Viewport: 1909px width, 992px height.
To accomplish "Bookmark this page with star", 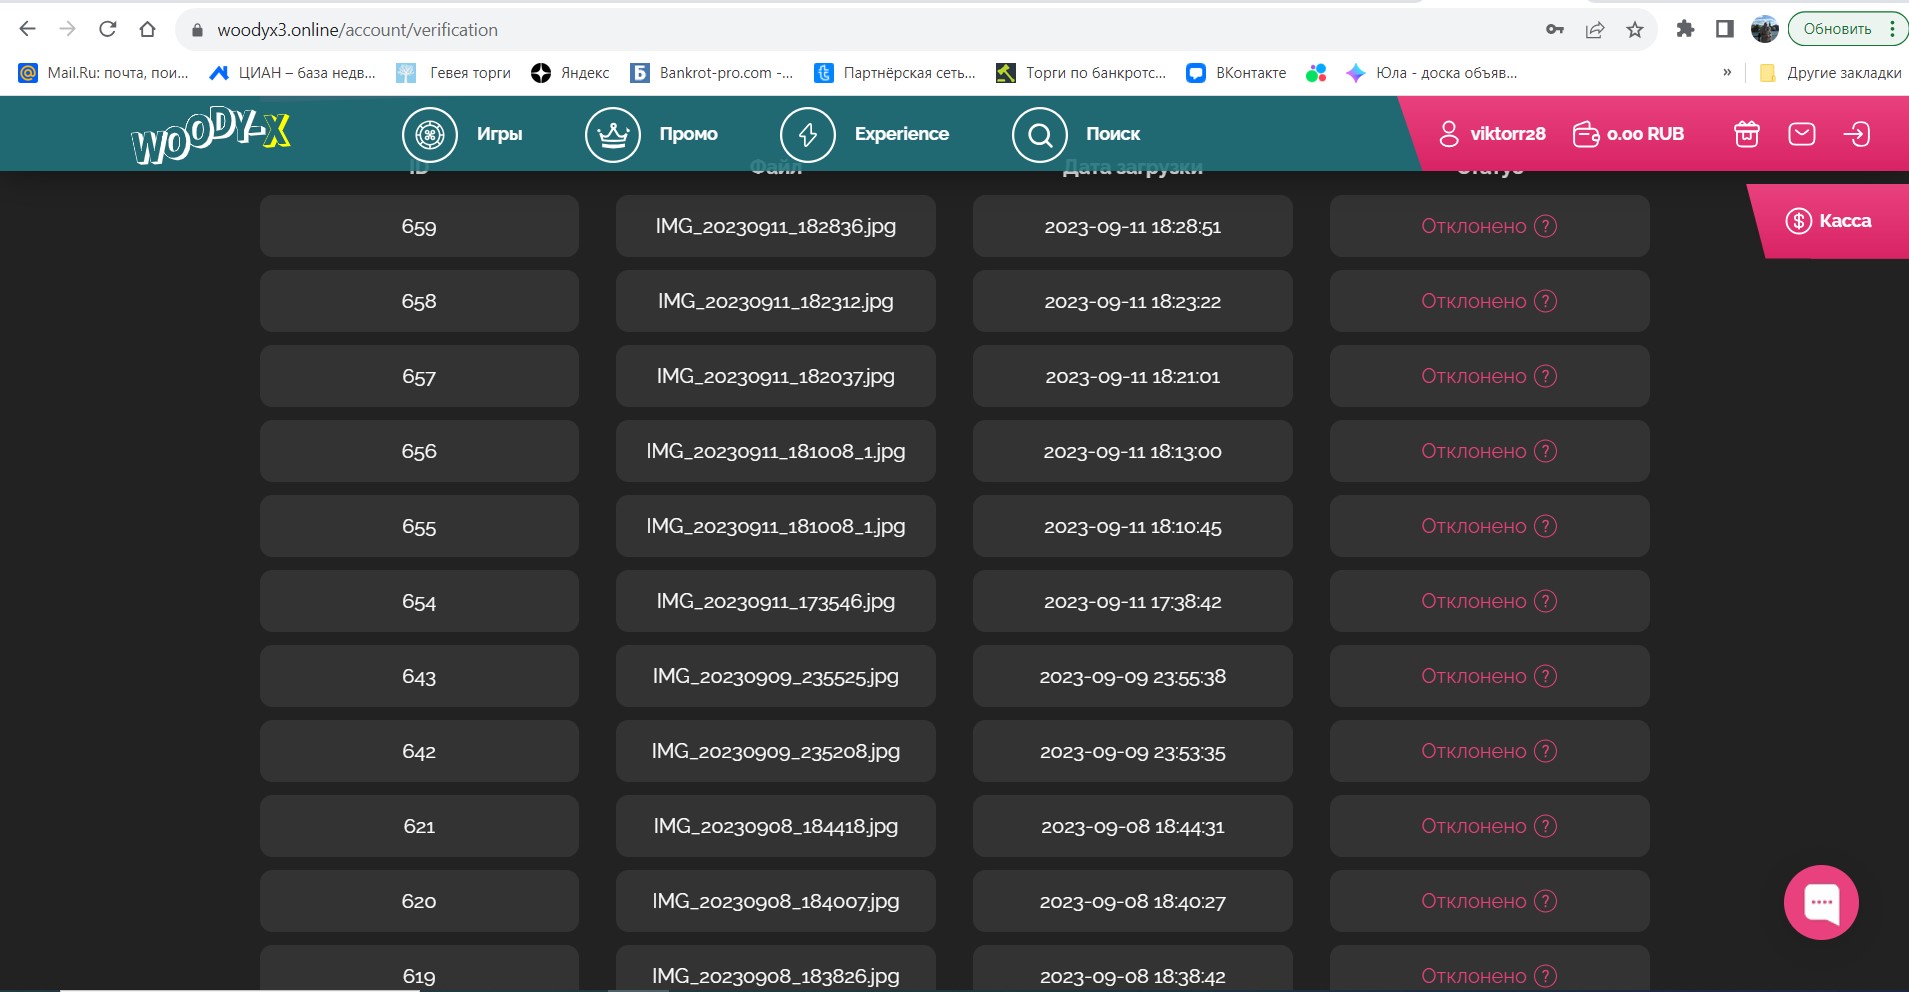I will click(x=1635, y=29).
